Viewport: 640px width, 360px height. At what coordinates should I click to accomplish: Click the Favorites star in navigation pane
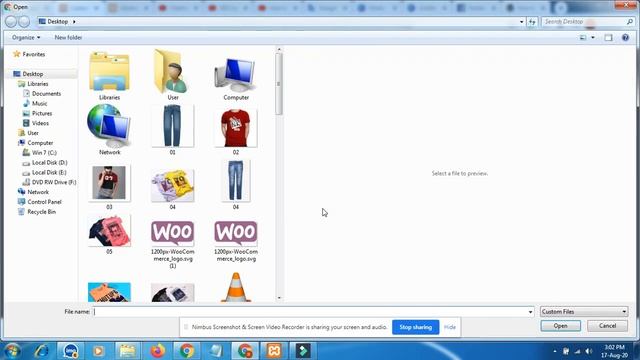tap(17, 54)
